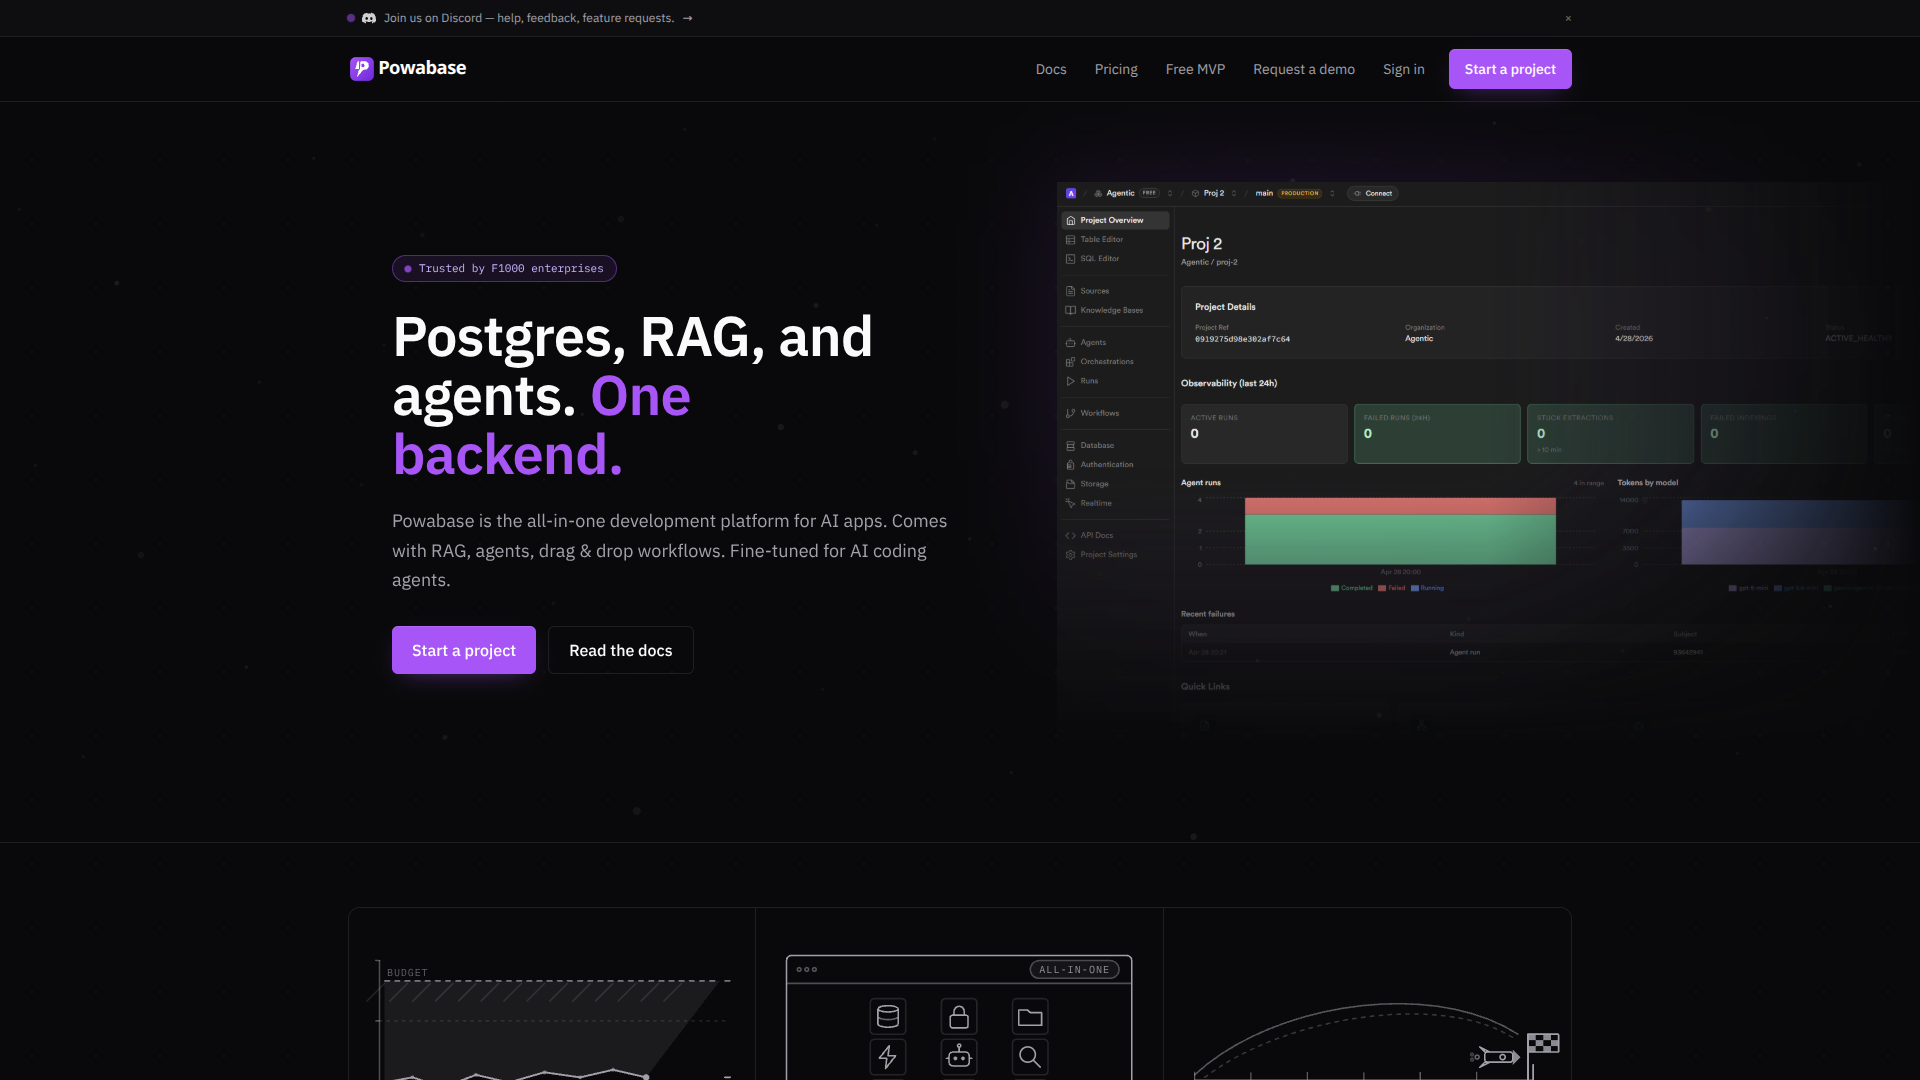Screen dimensions: 1920x1080
Task: Click the Agentic / proj-2 subtitle
Action: tap(1209, 263)
